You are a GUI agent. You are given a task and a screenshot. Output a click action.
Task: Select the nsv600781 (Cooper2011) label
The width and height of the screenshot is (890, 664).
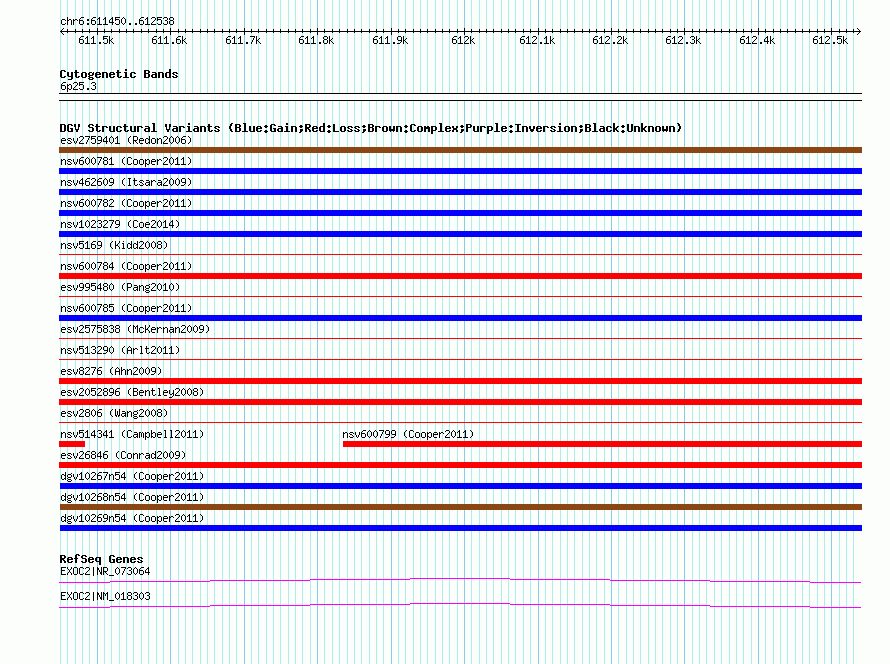coord(126,161)
